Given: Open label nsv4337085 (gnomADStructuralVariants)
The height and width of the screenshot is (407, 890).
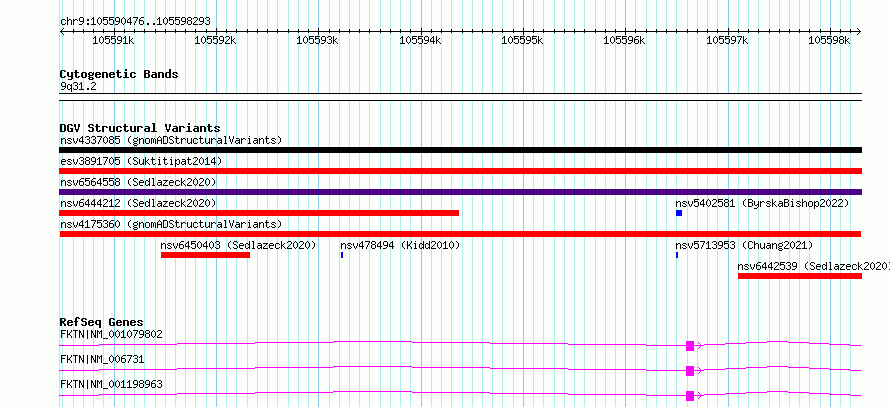Looking at the screenshot, I should (171, 140).
